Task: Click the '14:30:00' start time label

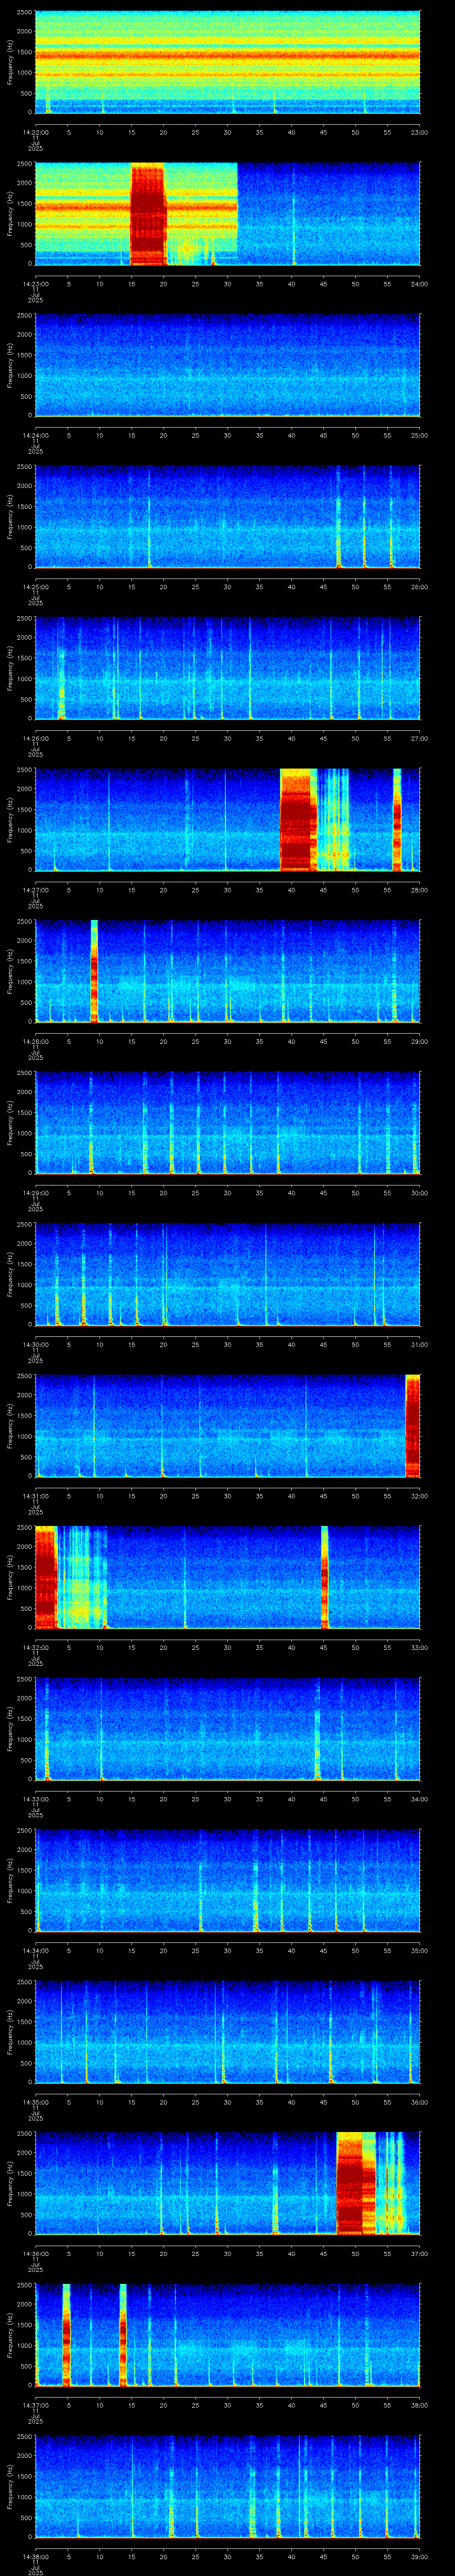Action: pos(35,1344)
